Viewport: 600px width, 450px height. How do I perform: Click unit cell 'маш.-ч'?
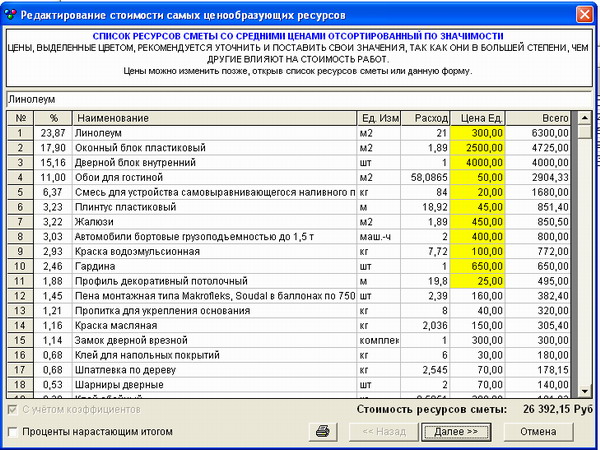pos(379,237)
